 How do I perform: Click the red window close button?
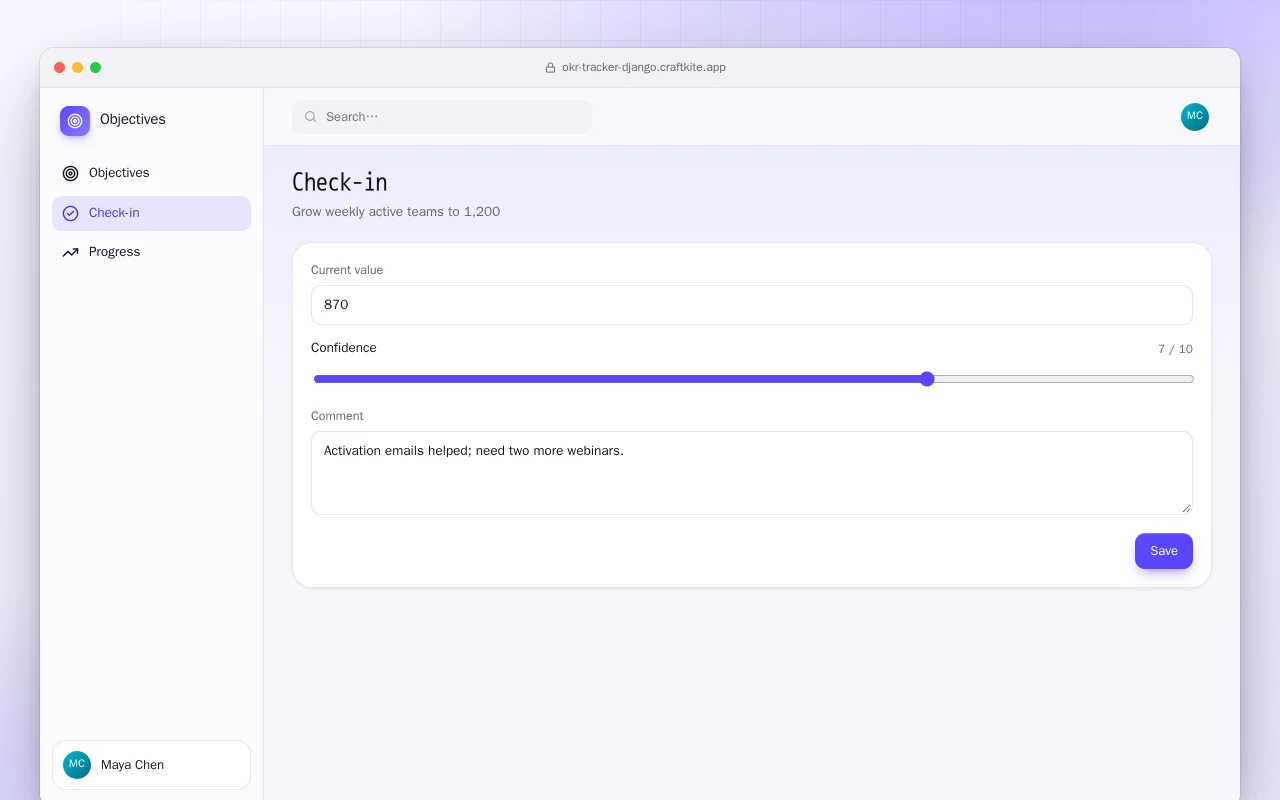59,68
